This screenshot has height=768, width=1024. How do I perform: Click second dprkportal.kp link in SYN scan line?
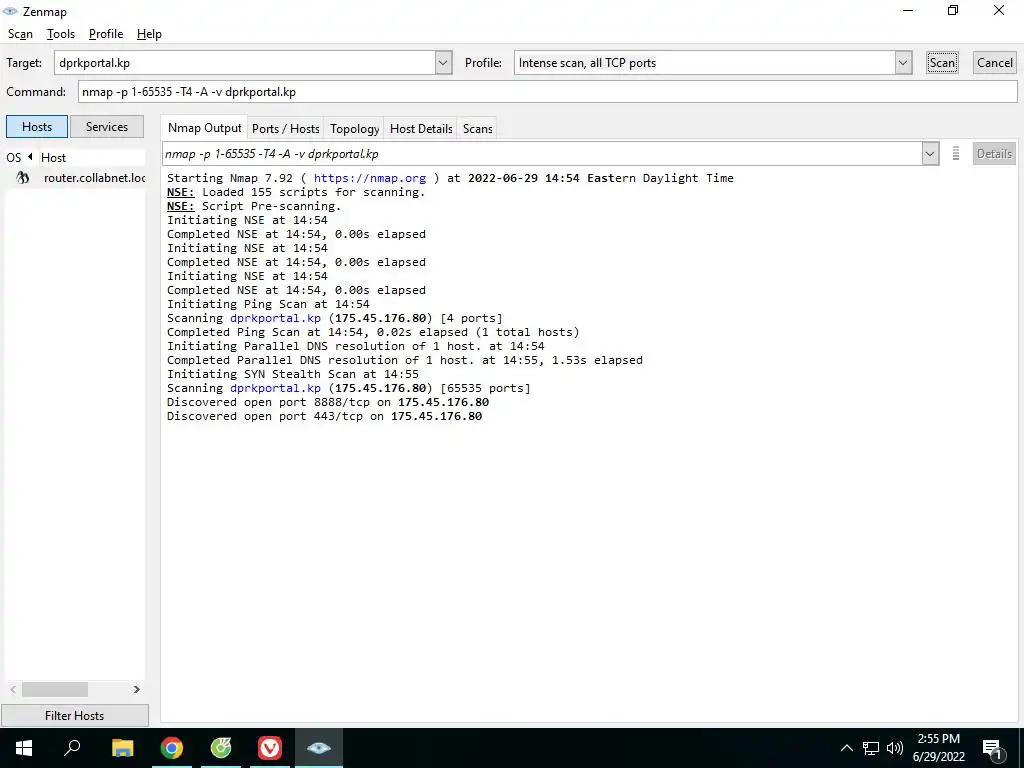[x=275, y=388]
